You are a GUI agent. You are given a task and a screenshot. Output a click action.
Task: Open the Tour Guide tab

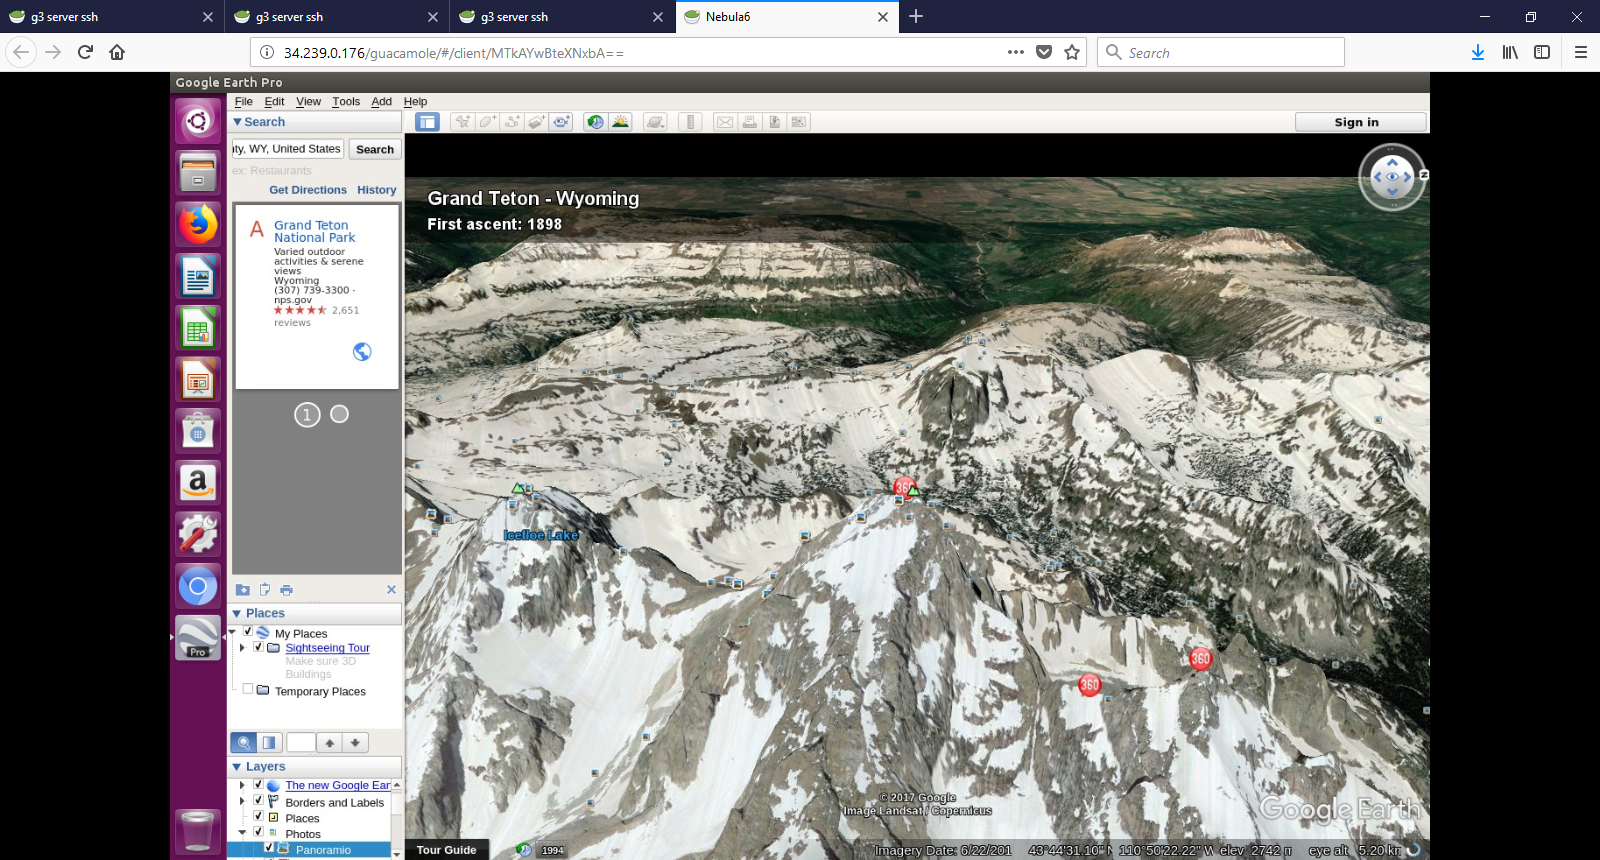(446, 850)
